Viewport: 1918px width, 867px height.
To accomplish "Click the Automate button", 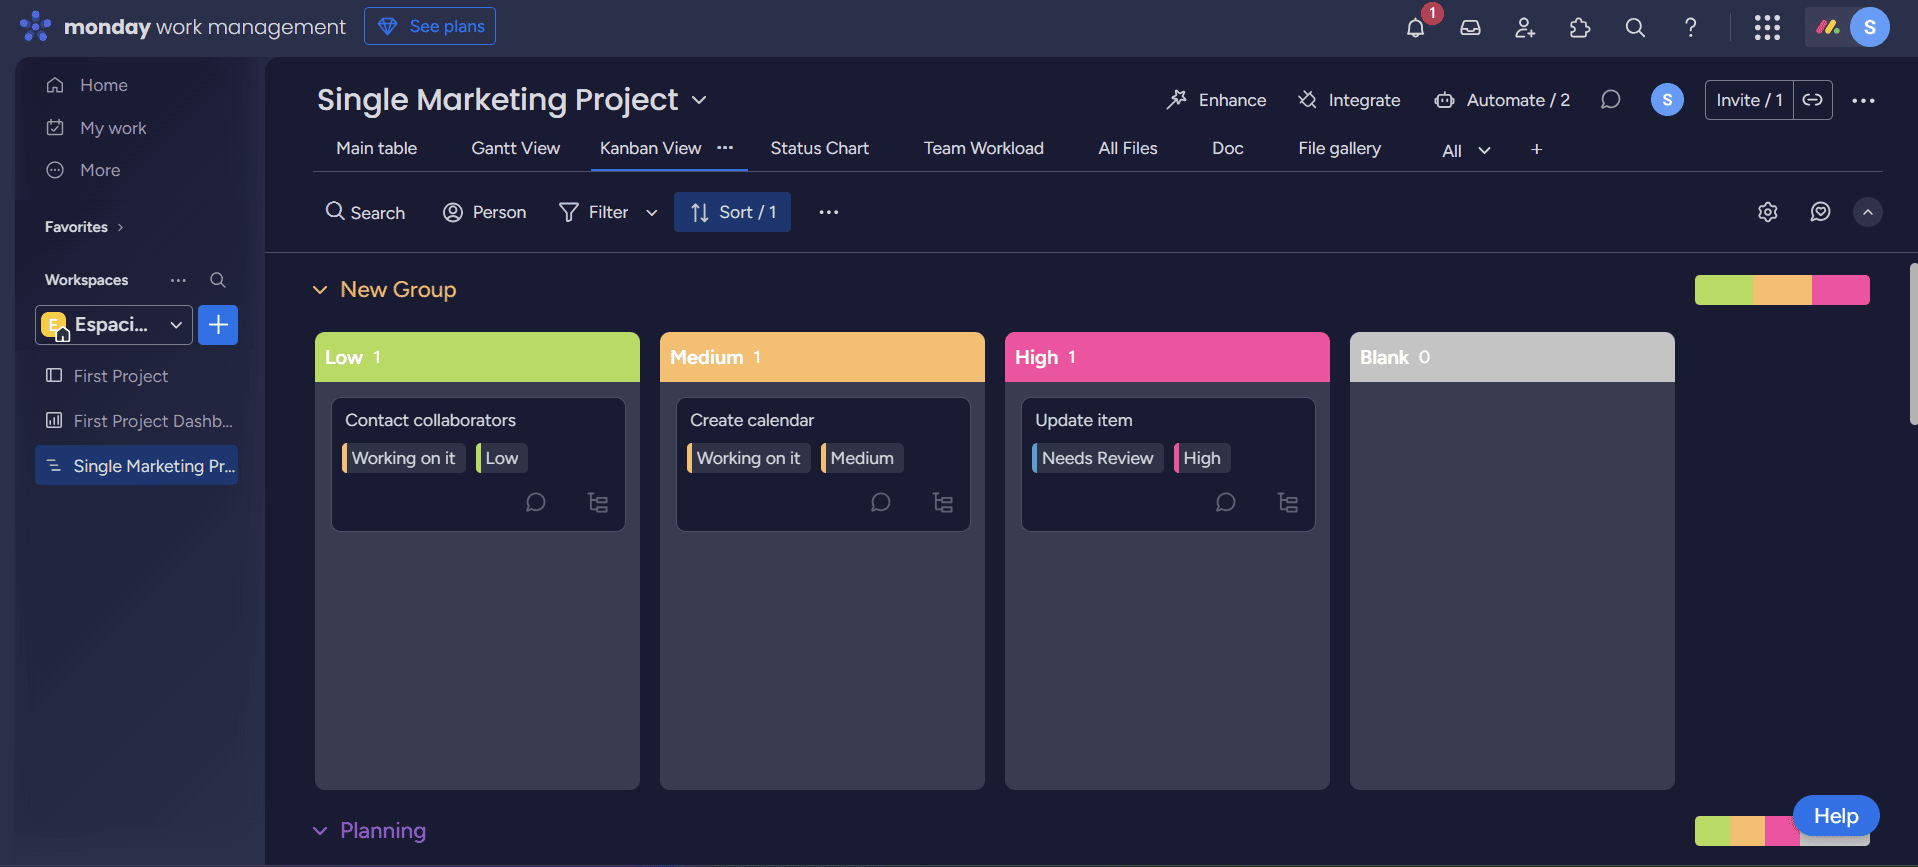I will click(1503, 100).
